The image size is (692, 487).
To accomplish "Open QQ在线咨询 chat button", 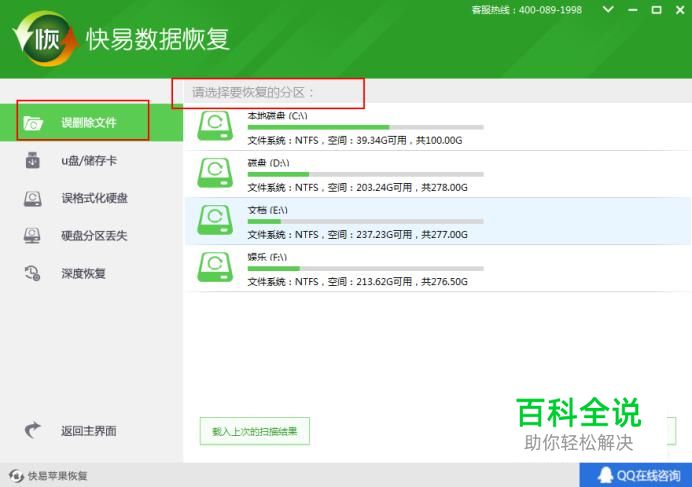I will (636, 475).
